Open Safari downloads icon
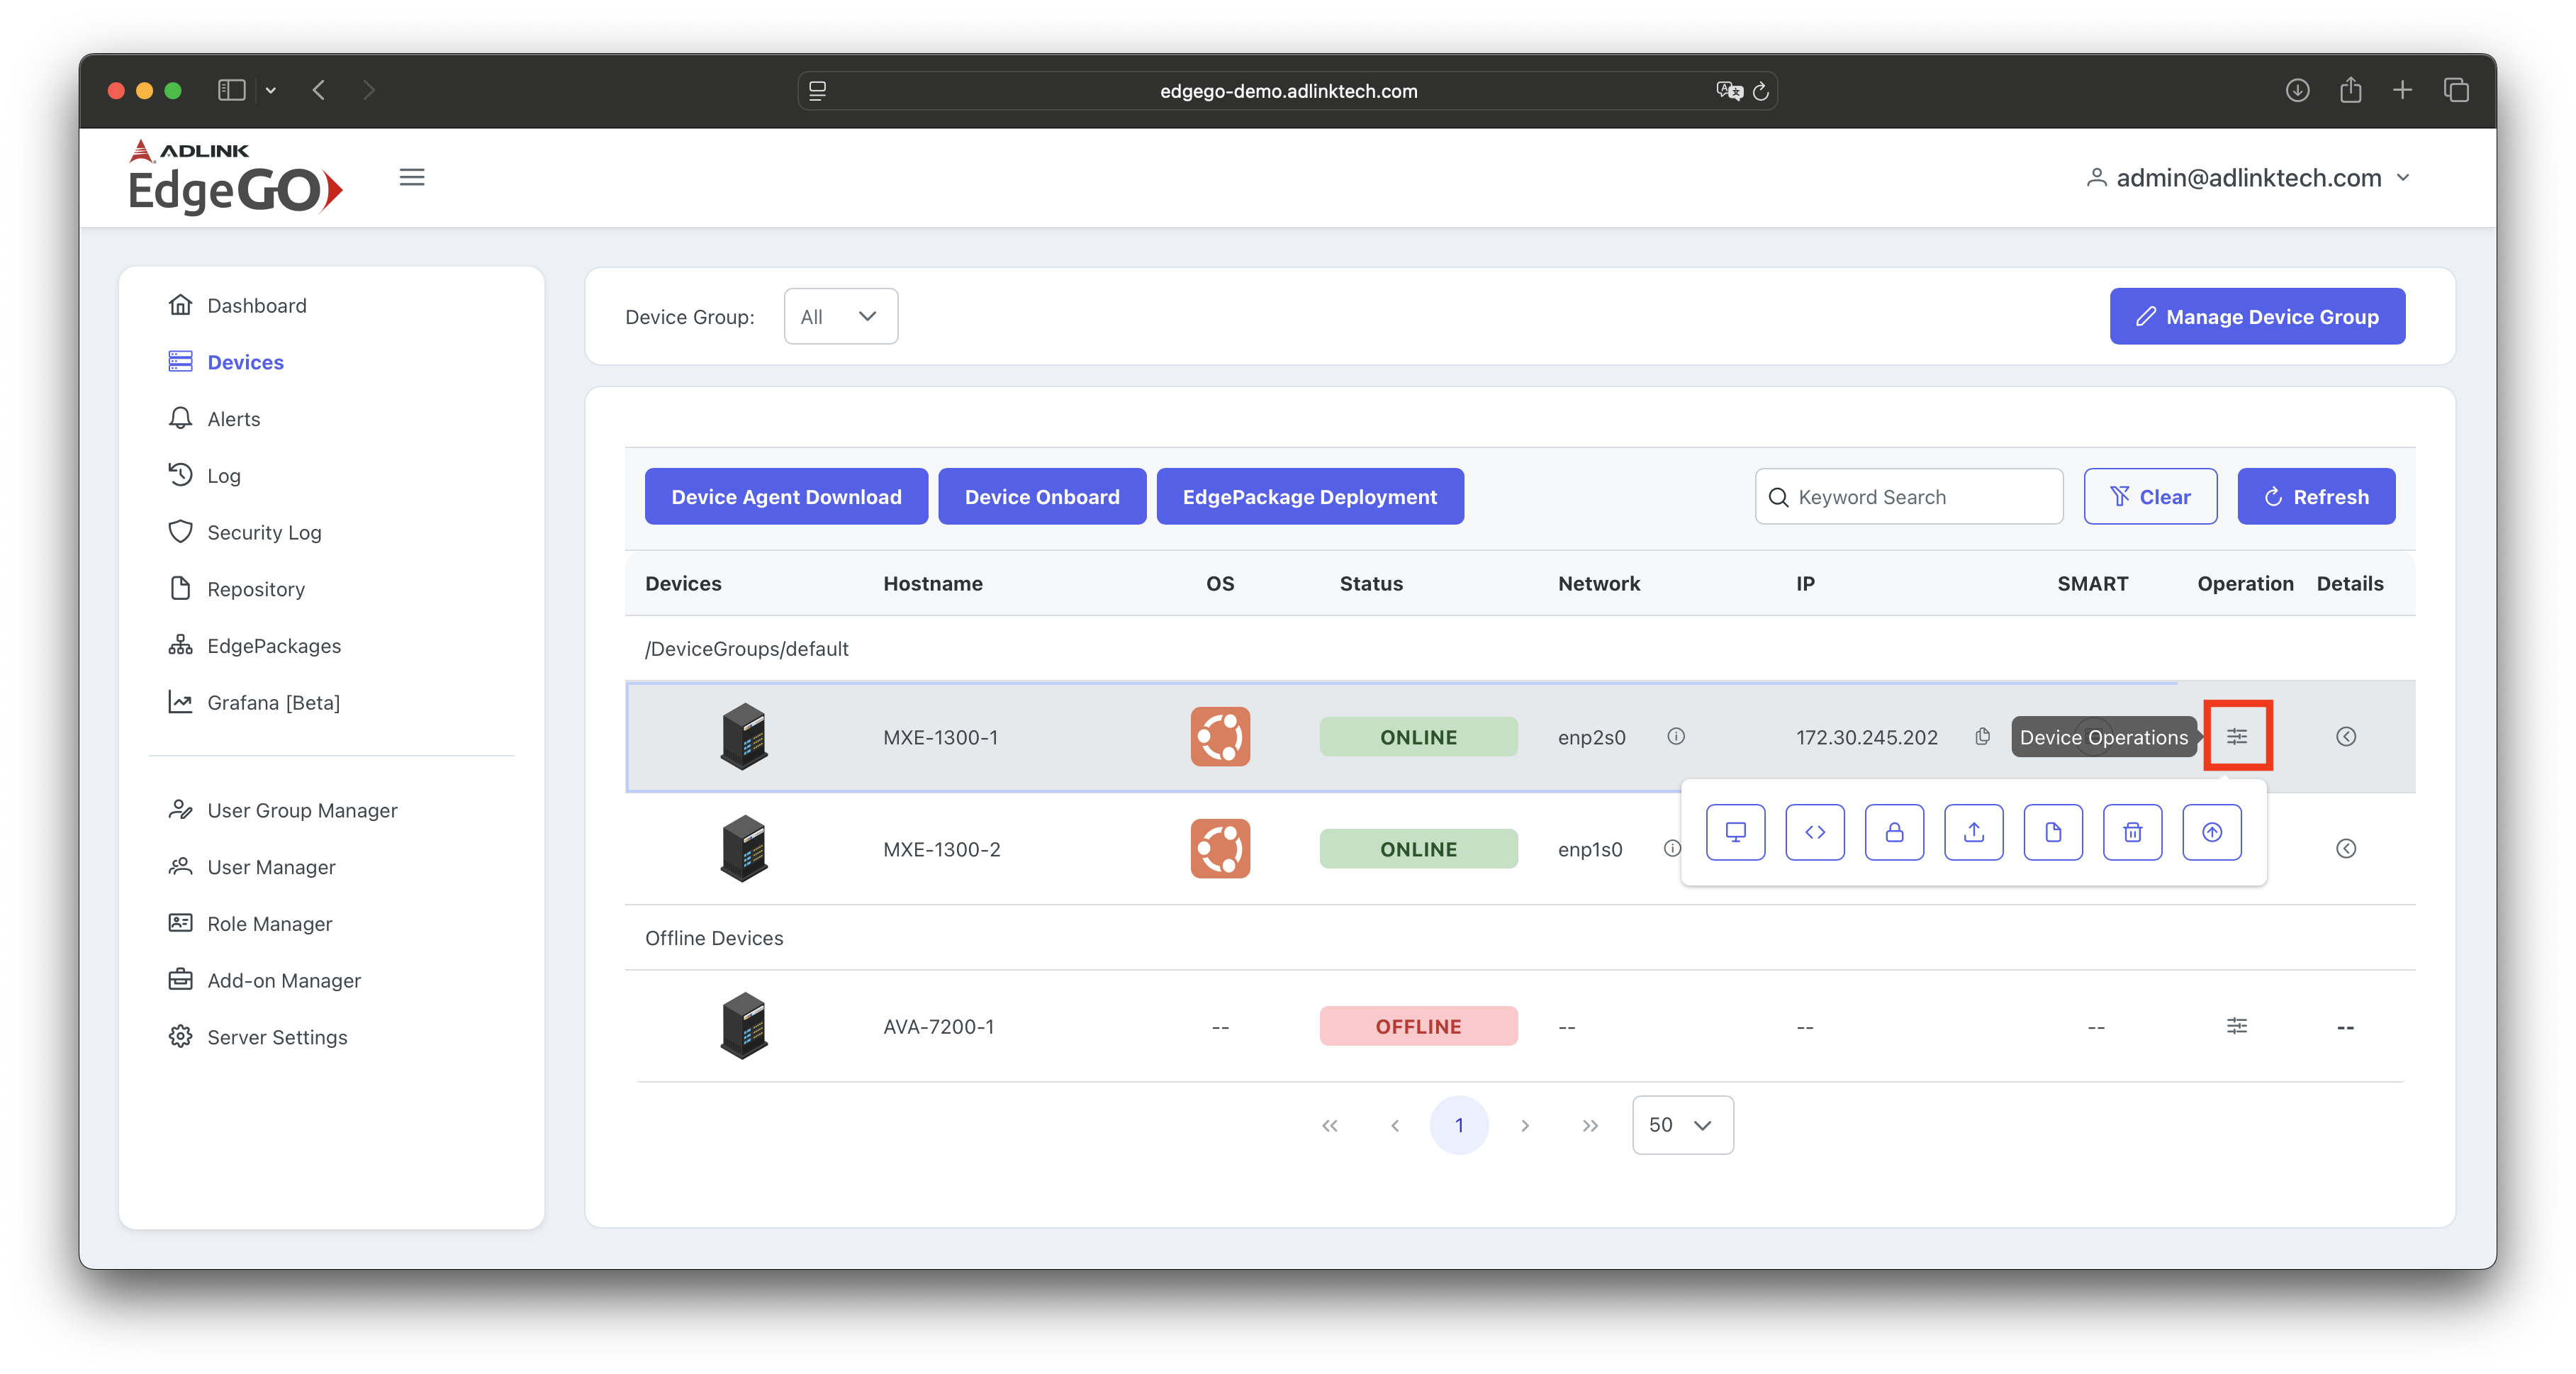 [x=2297, y=90]
